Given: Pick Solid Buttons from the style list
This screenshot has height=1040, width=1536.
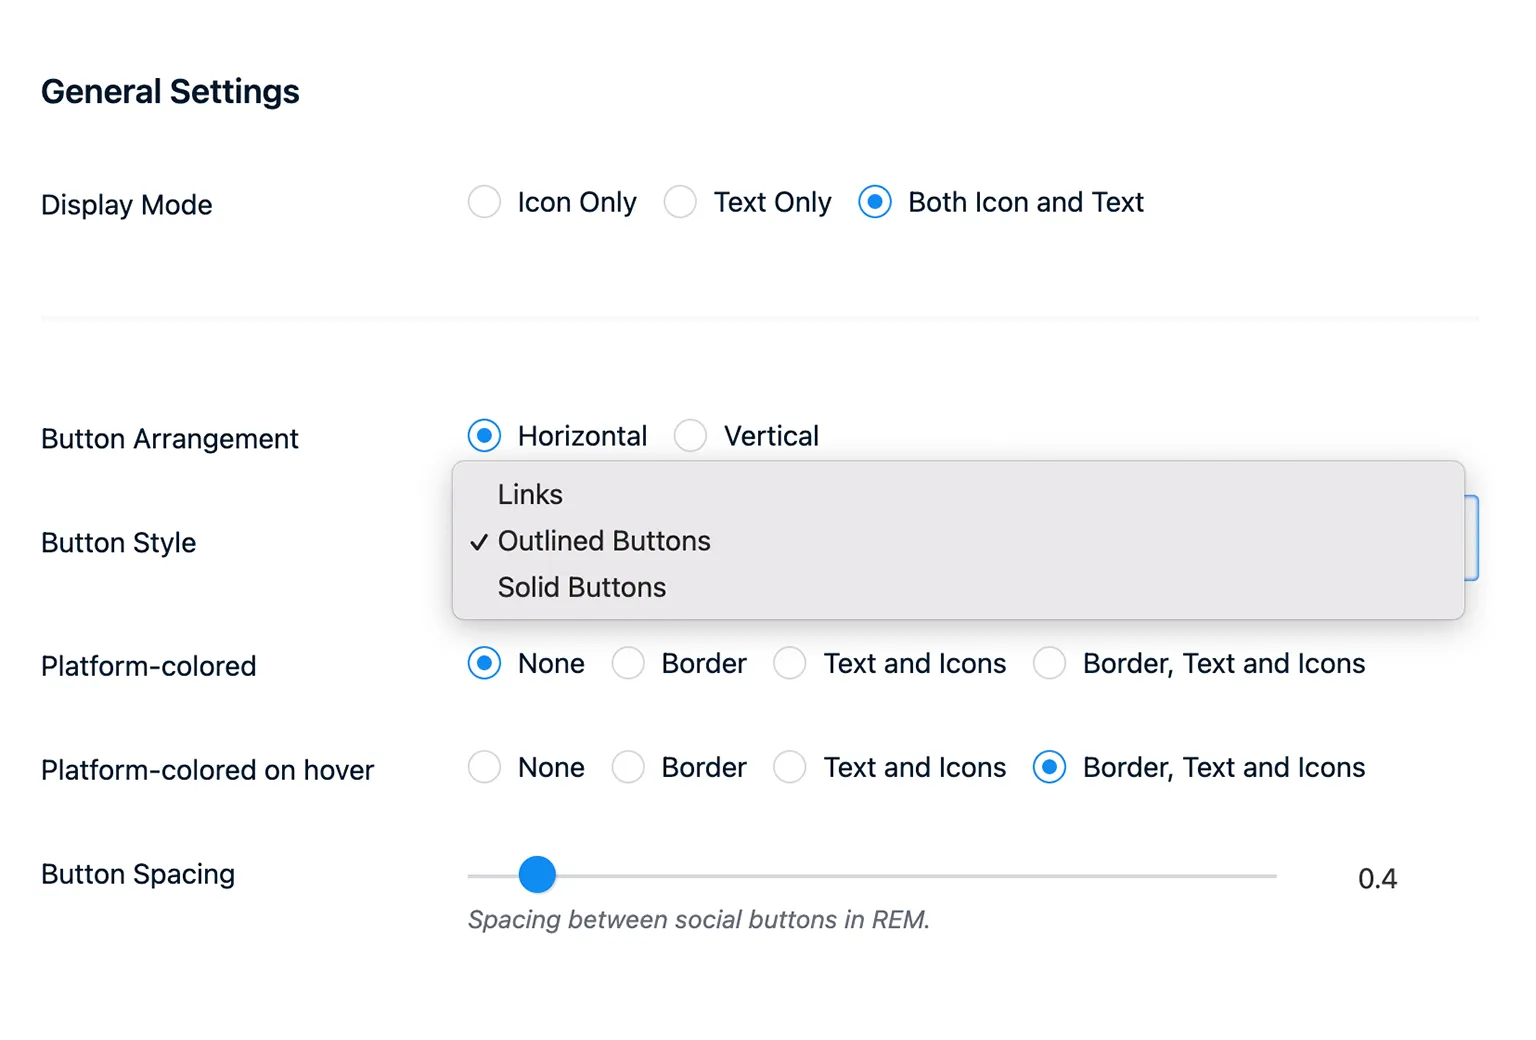Looking at the screenshot, I should point(581,587).
